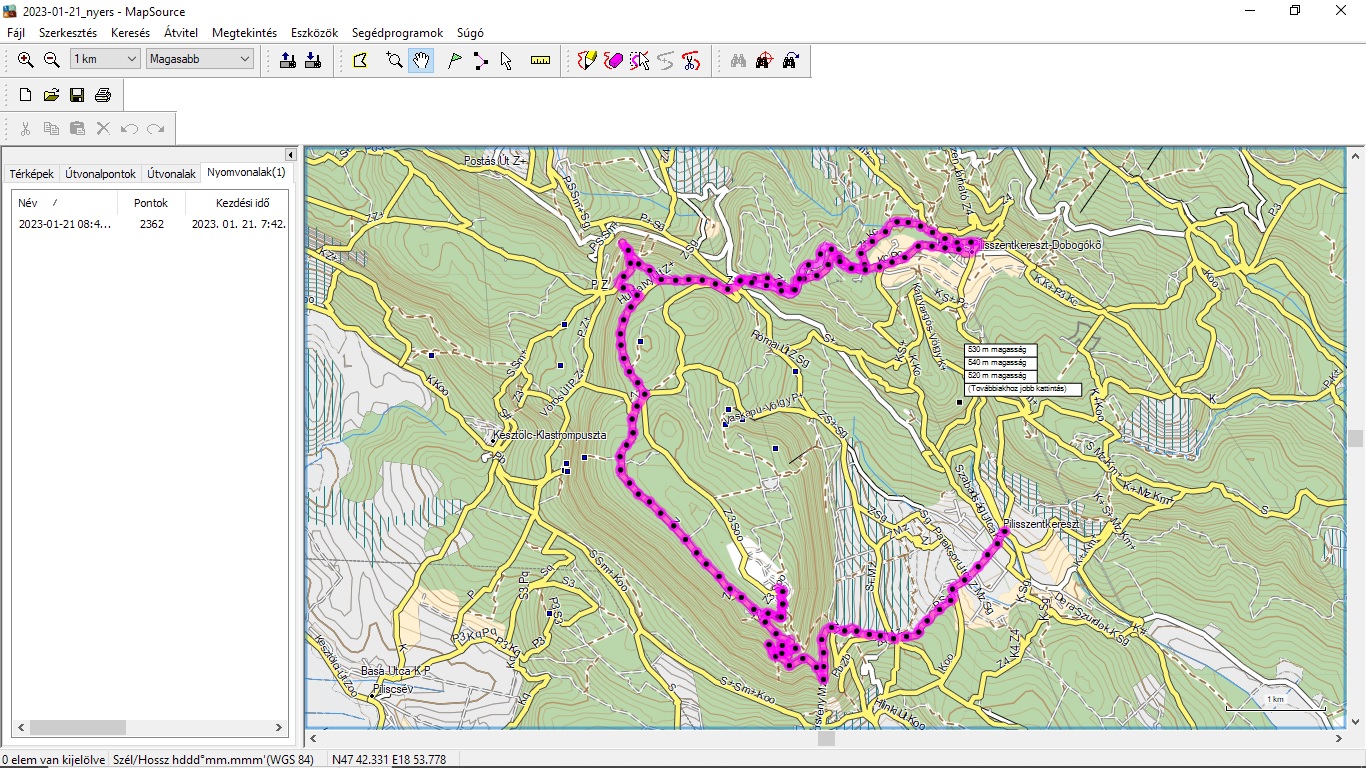
Task: Select the track draw pencil tool
Action: [587, 60]
